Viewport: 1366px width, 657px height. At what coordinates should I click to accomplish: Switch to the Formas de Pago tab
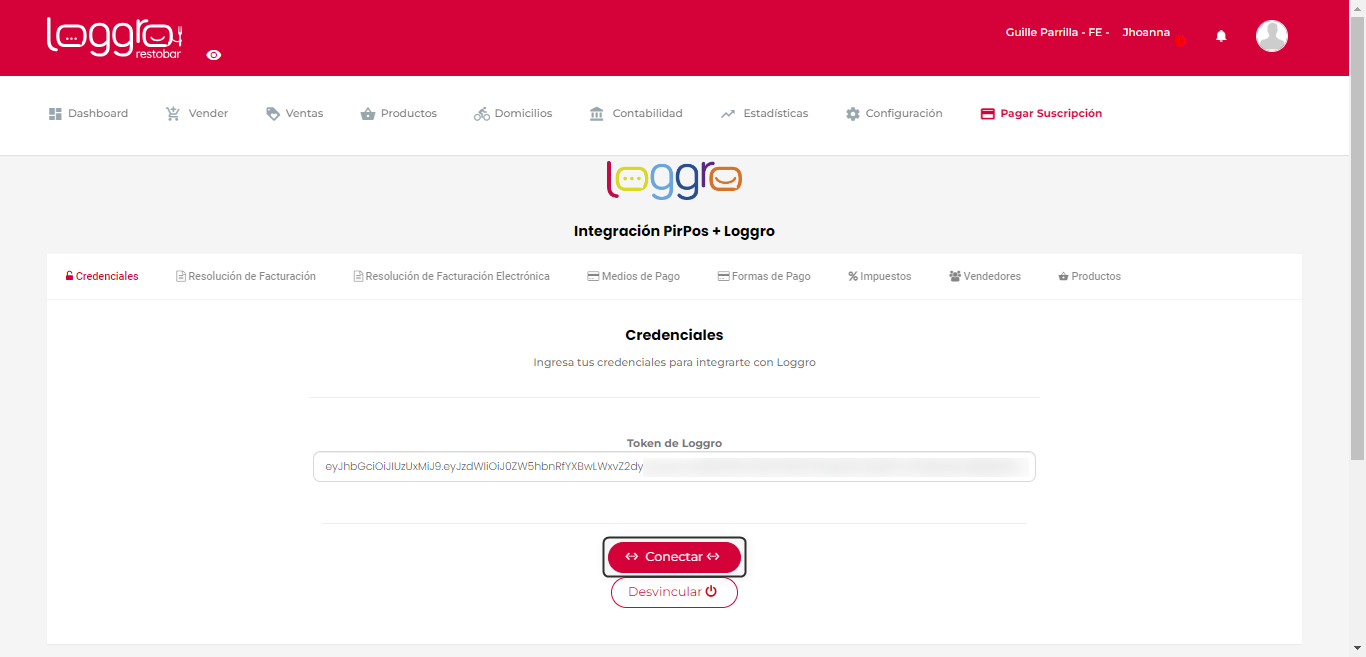pos(764,276)
